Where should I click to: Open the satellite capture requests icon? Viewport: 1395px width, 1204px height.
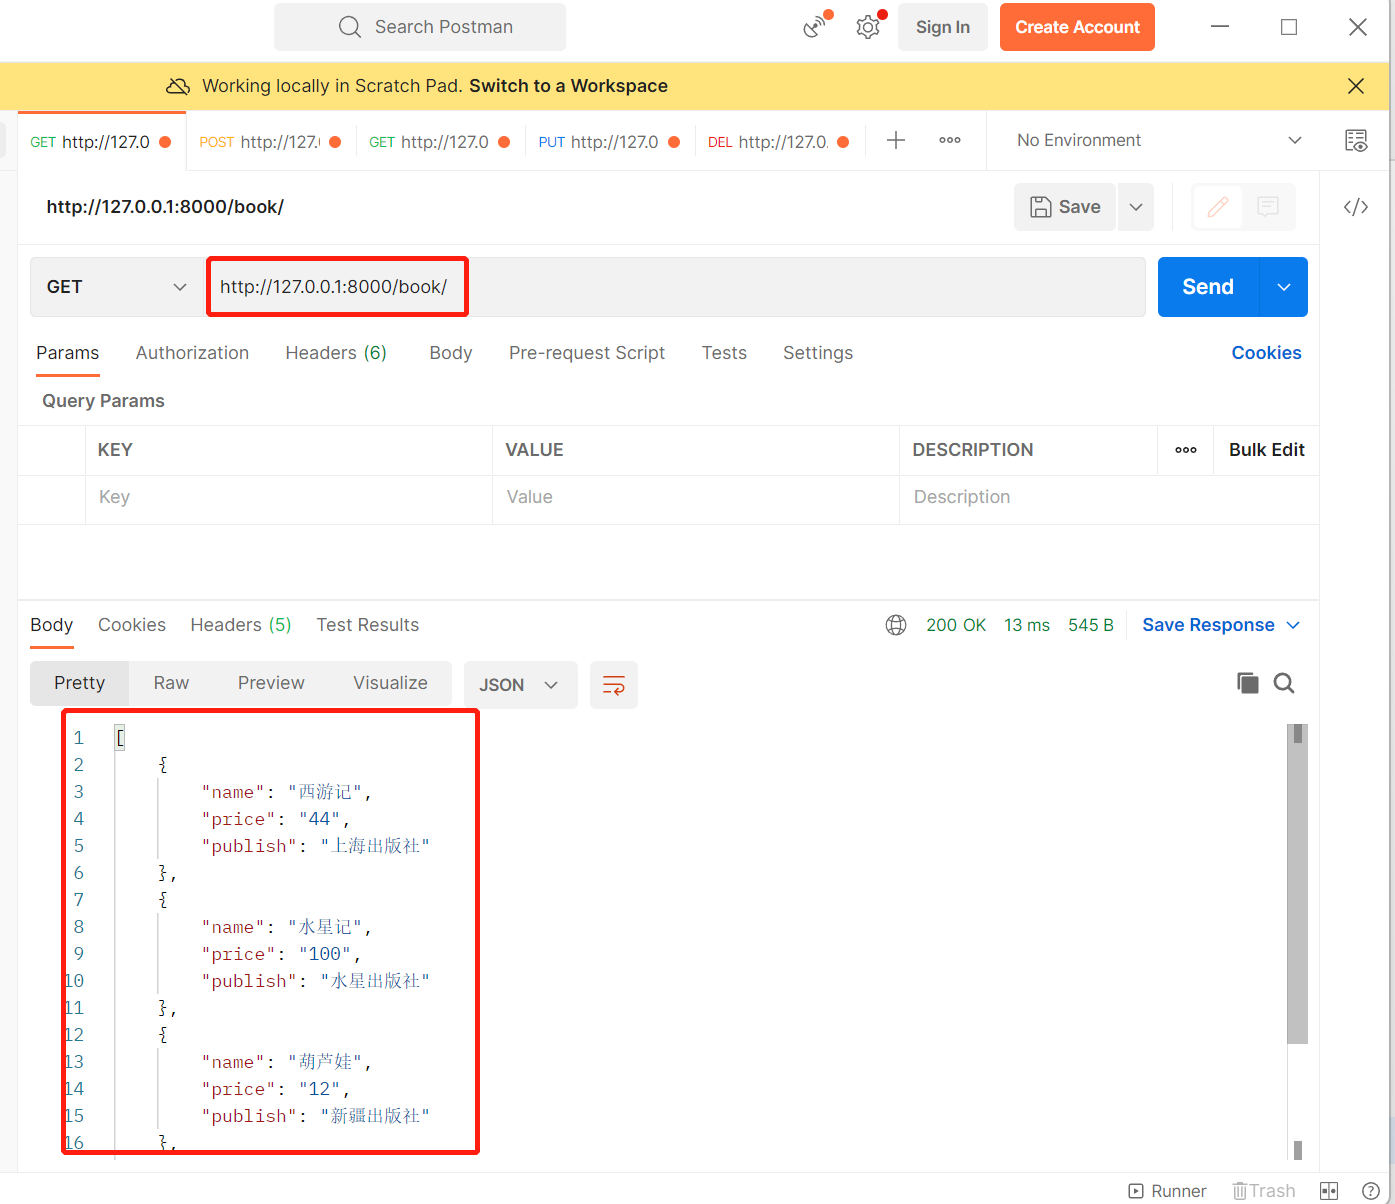pyautogui.click(x=816, y=27)
